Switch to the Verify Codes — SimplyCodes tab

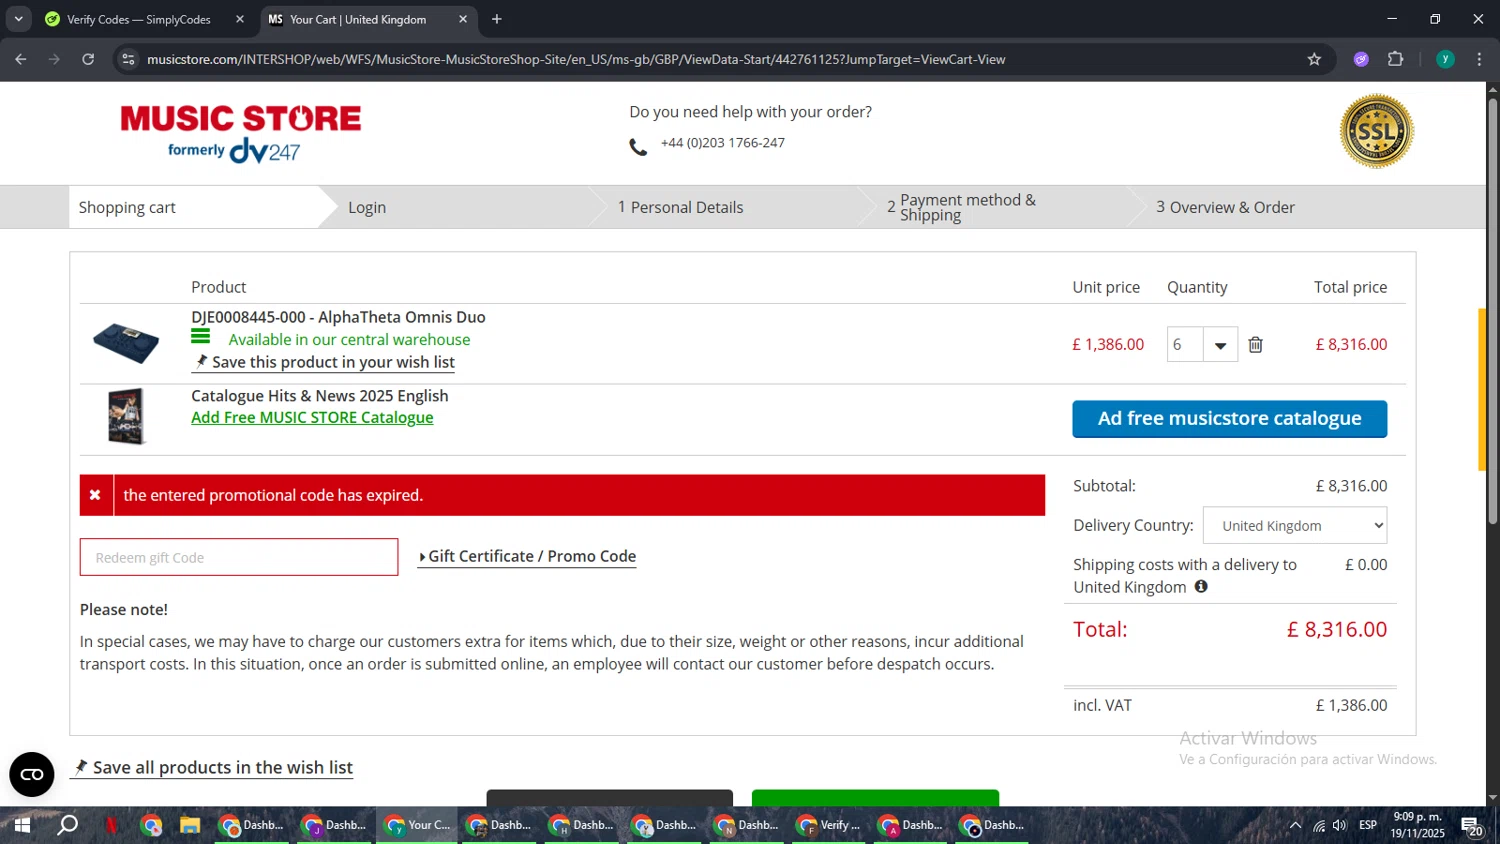[x=138, y=19]
